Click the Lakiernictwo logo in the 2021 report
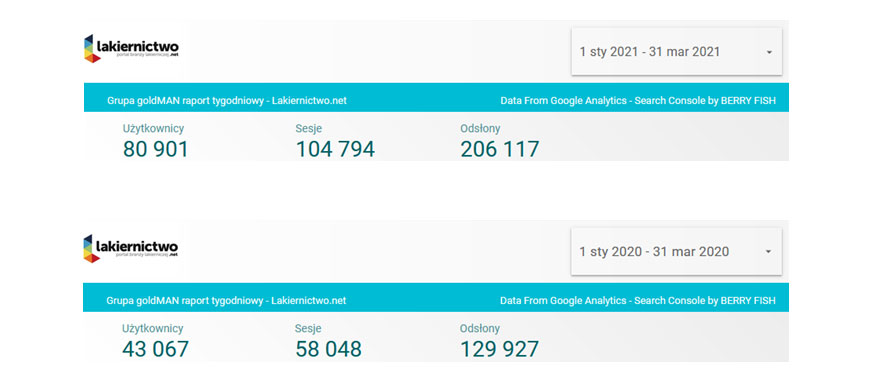The width and height of the screenshot is (872, 378). [131, 48]
